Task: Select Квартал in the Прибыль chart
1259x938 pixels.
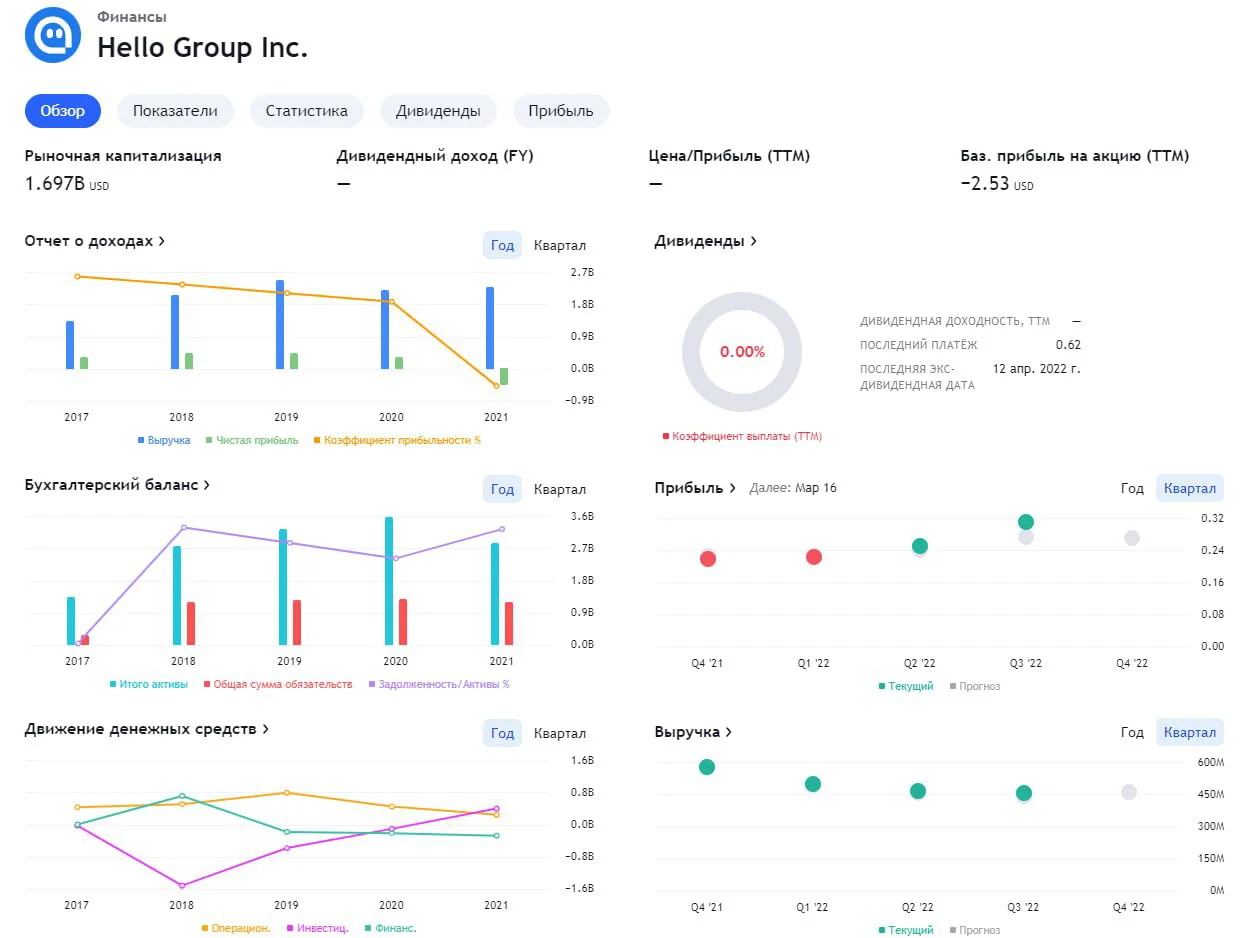Action: 1190,488
